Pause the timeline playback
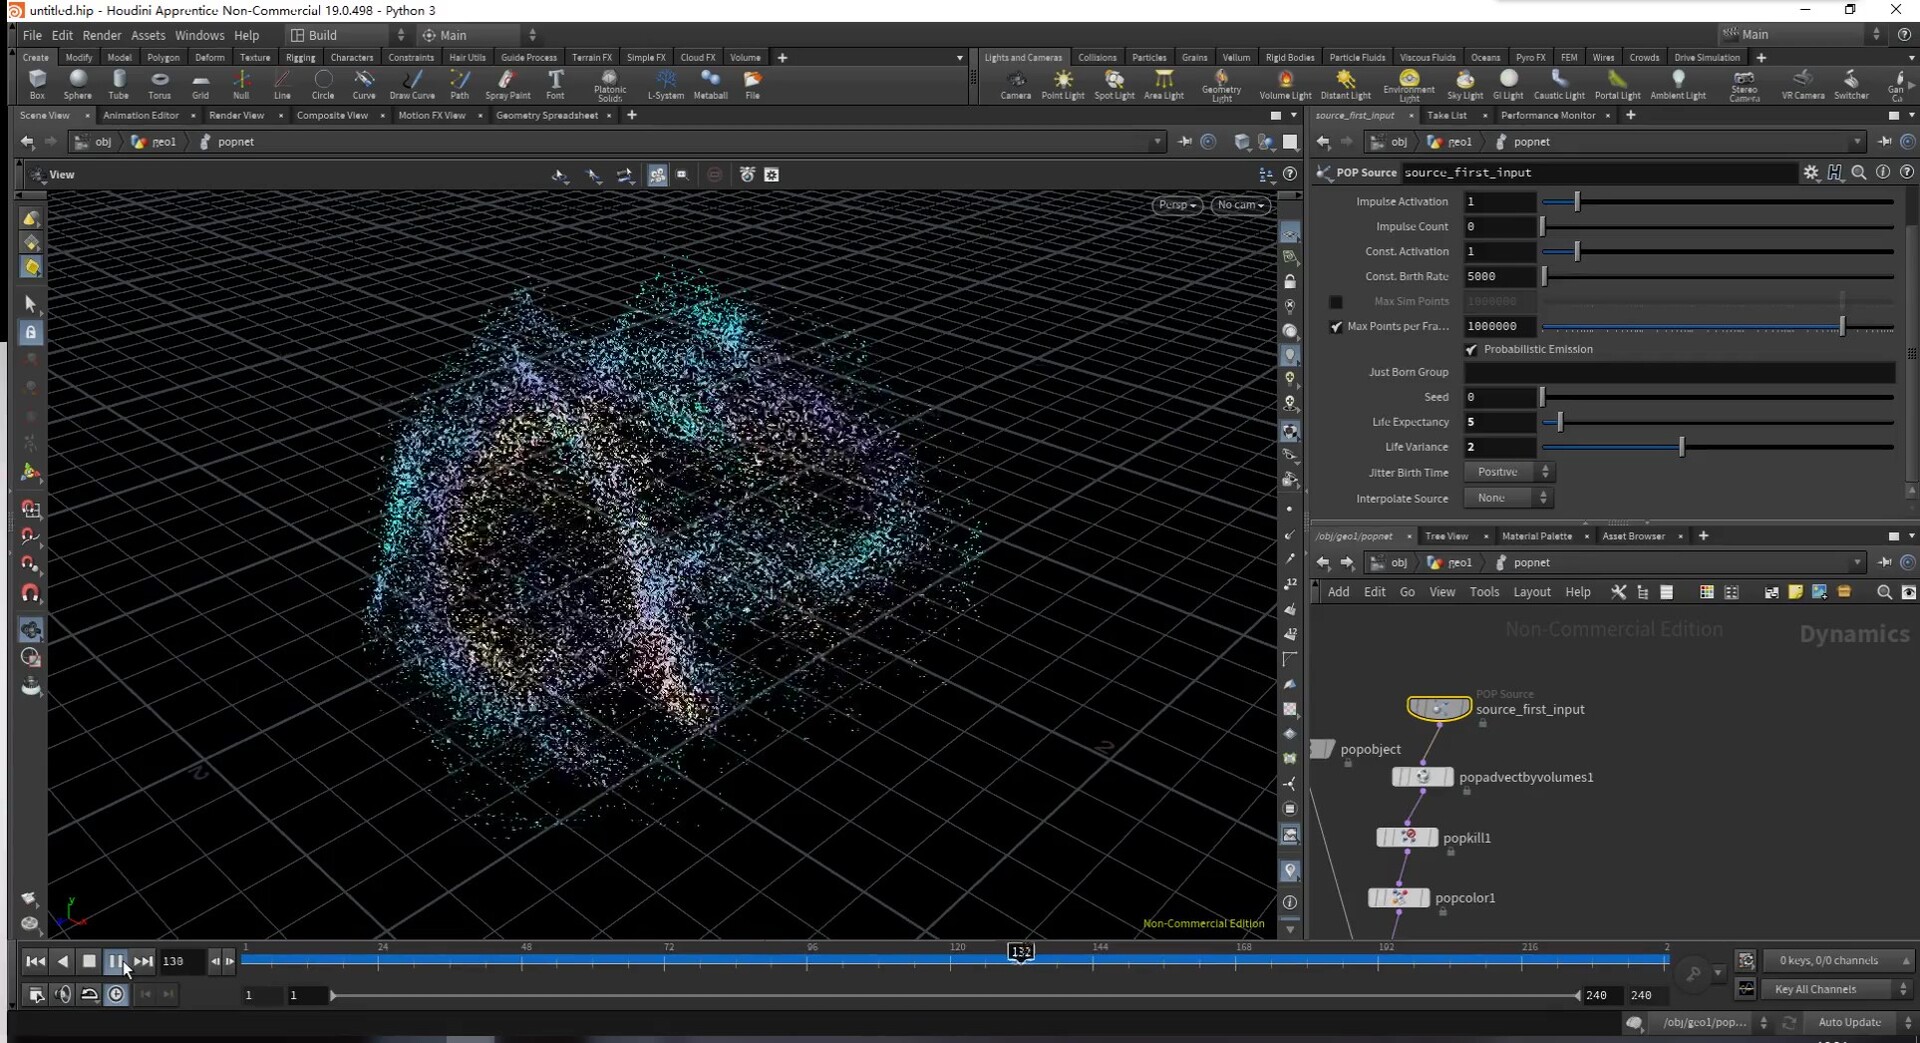 click(116, 961)
